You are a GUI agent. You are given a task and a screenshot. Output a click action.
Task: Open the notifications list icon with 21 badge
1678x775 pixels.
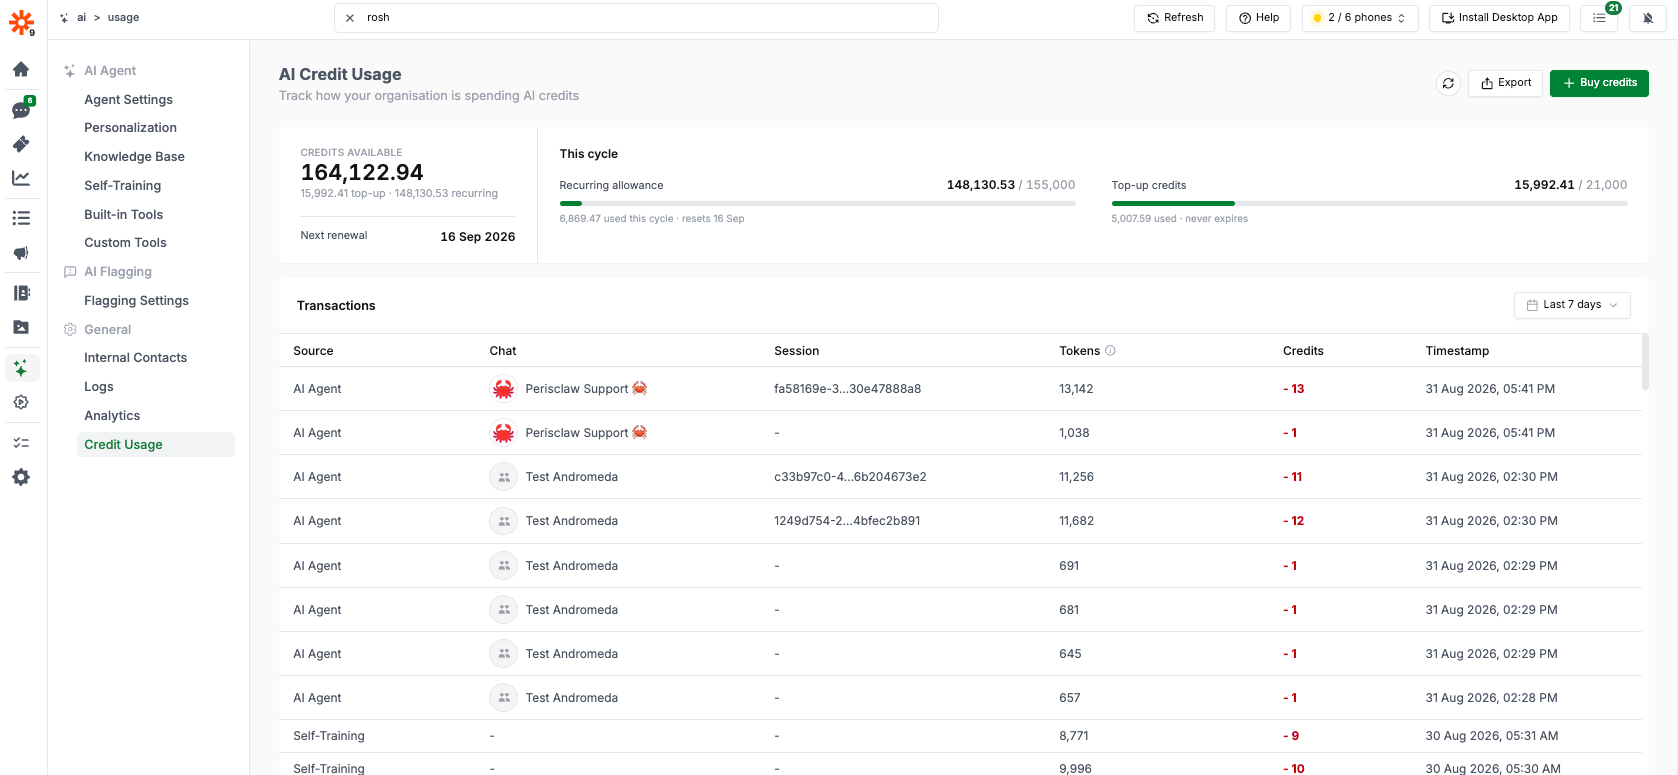pyautogui.click(x=1599, y=18)
